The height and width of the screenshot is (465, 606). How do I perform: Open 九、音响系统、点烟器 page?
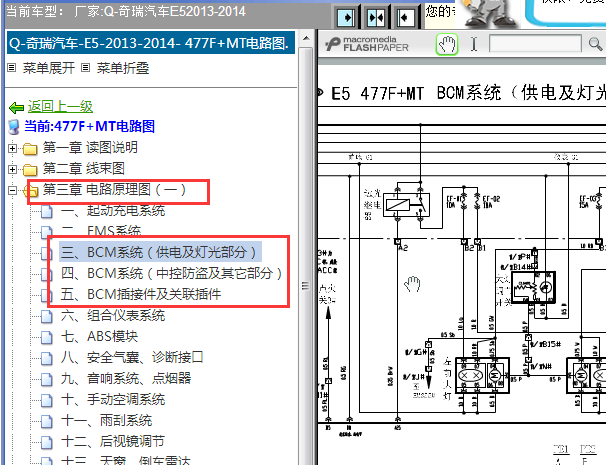point(126,378)
